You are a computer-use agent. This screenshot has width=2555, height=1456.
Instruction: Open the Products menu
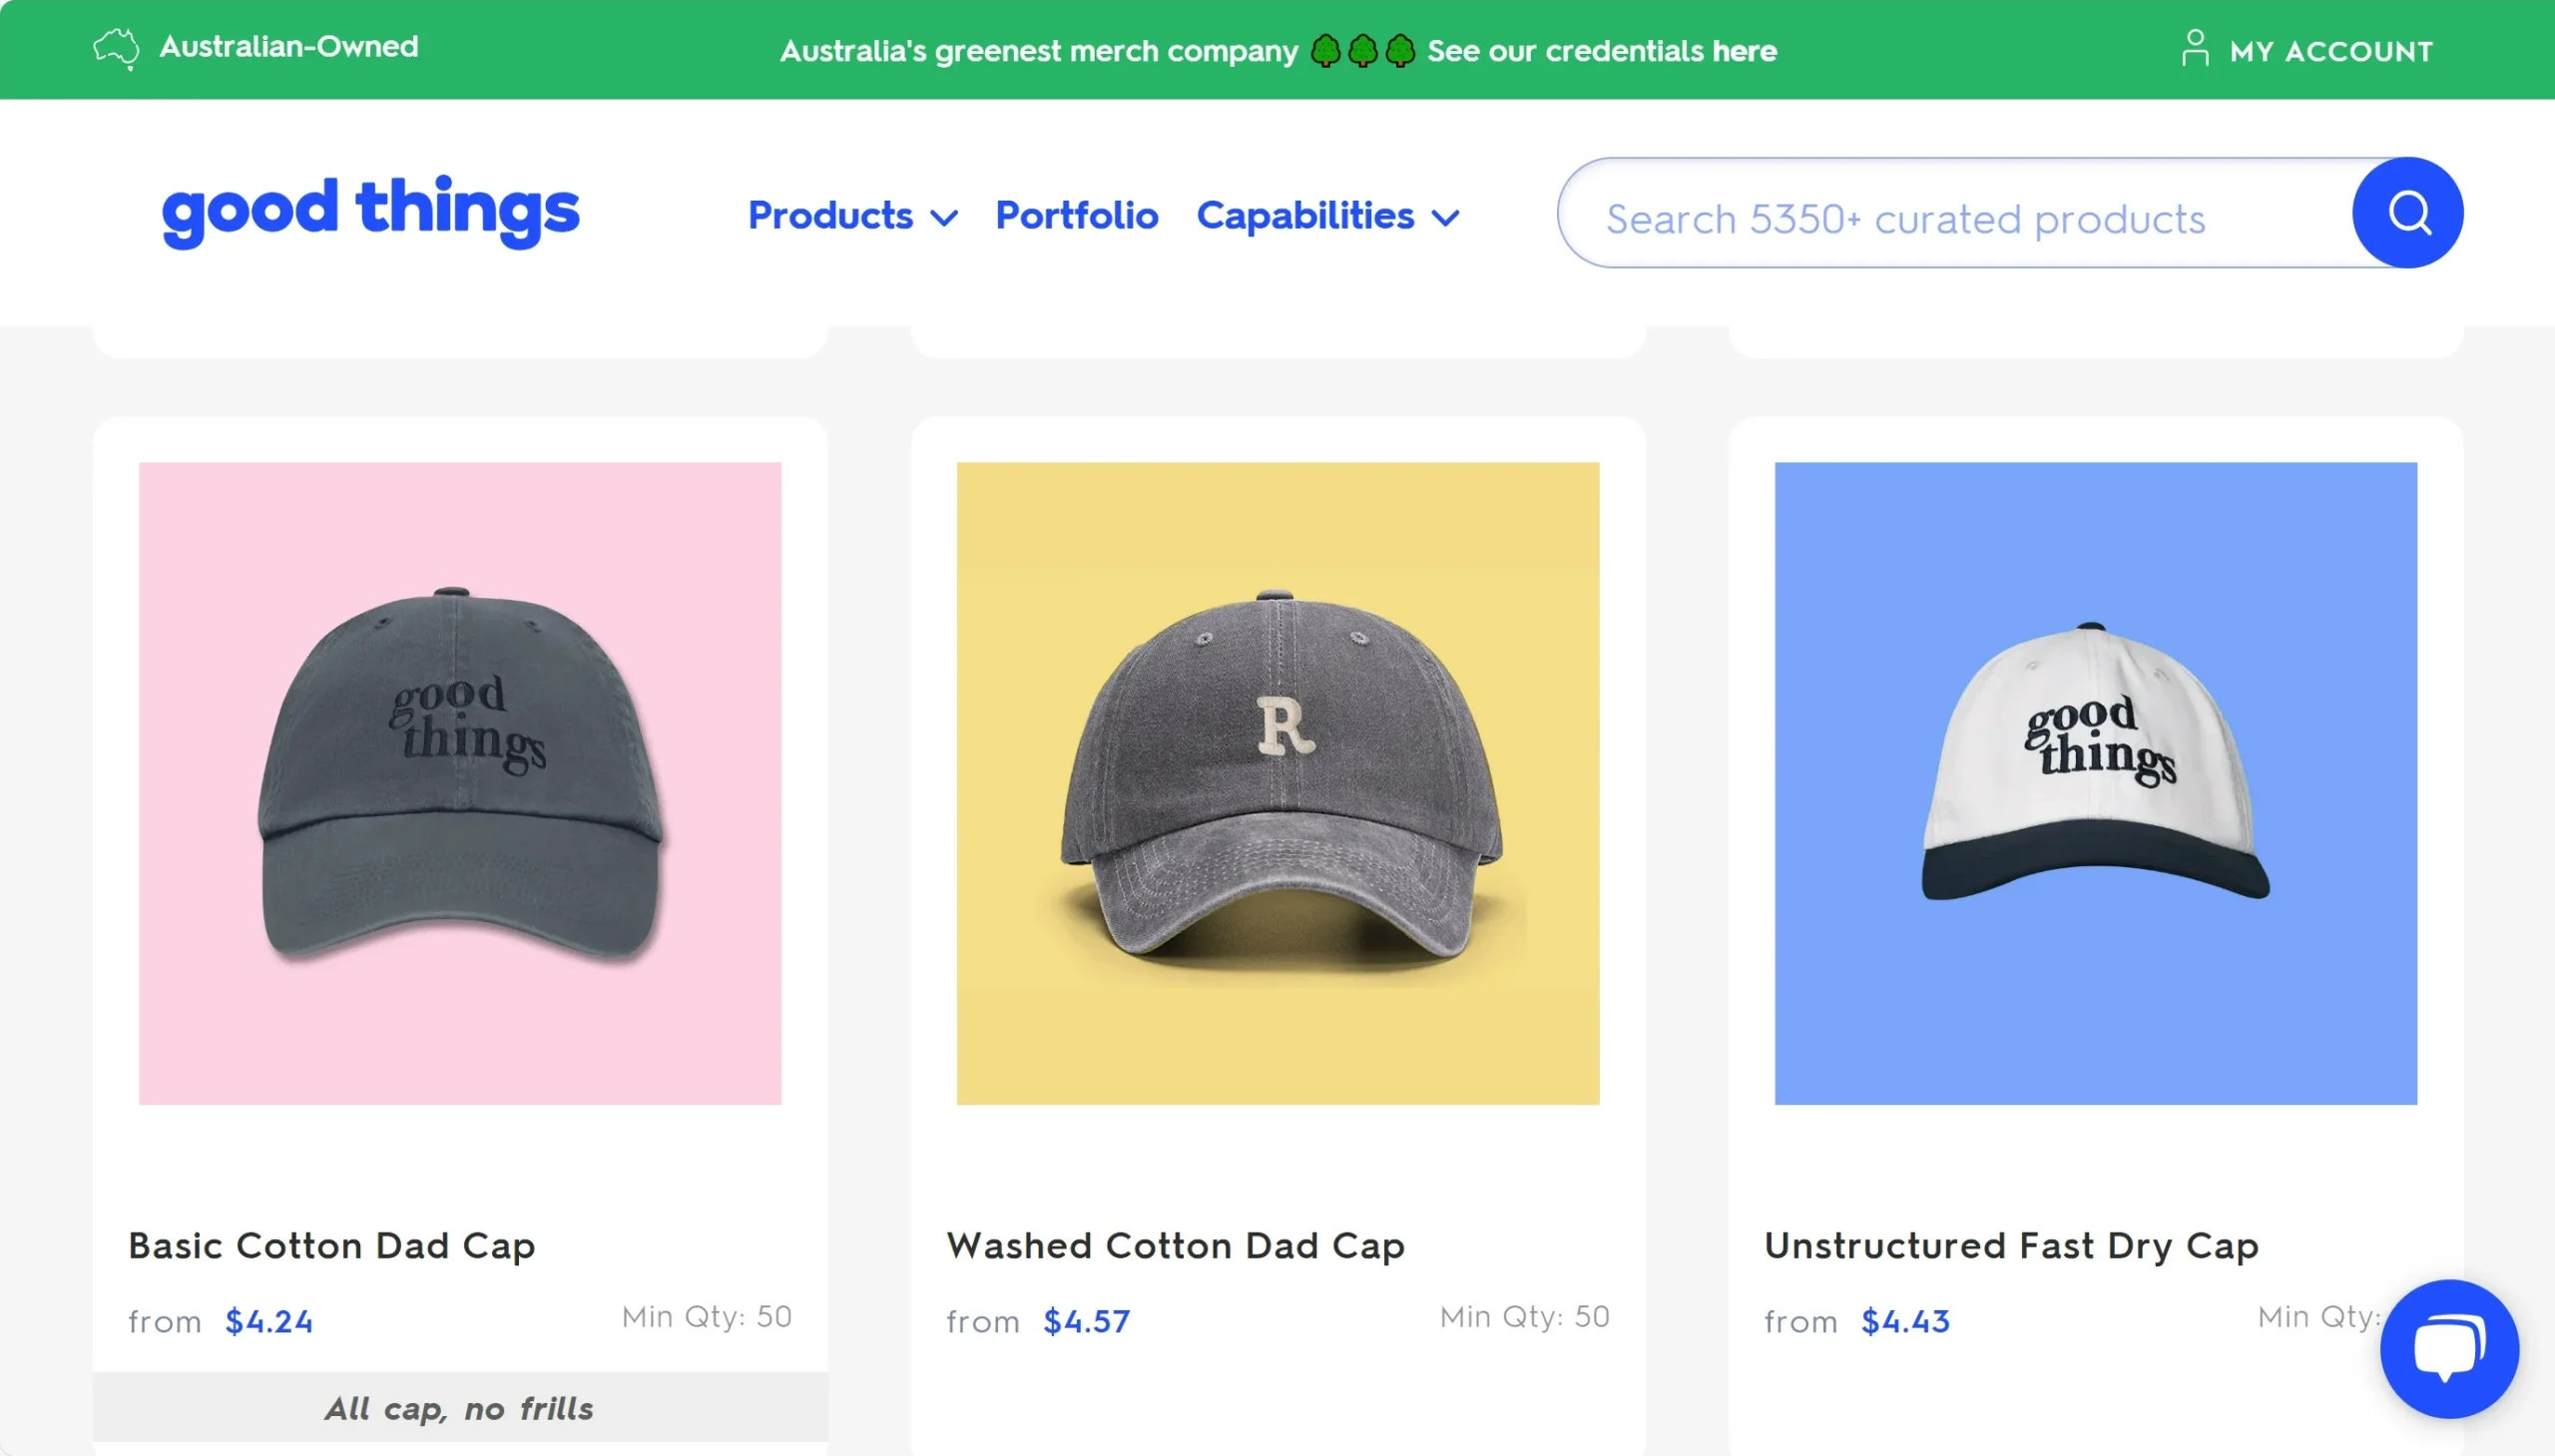pos(830,216)
